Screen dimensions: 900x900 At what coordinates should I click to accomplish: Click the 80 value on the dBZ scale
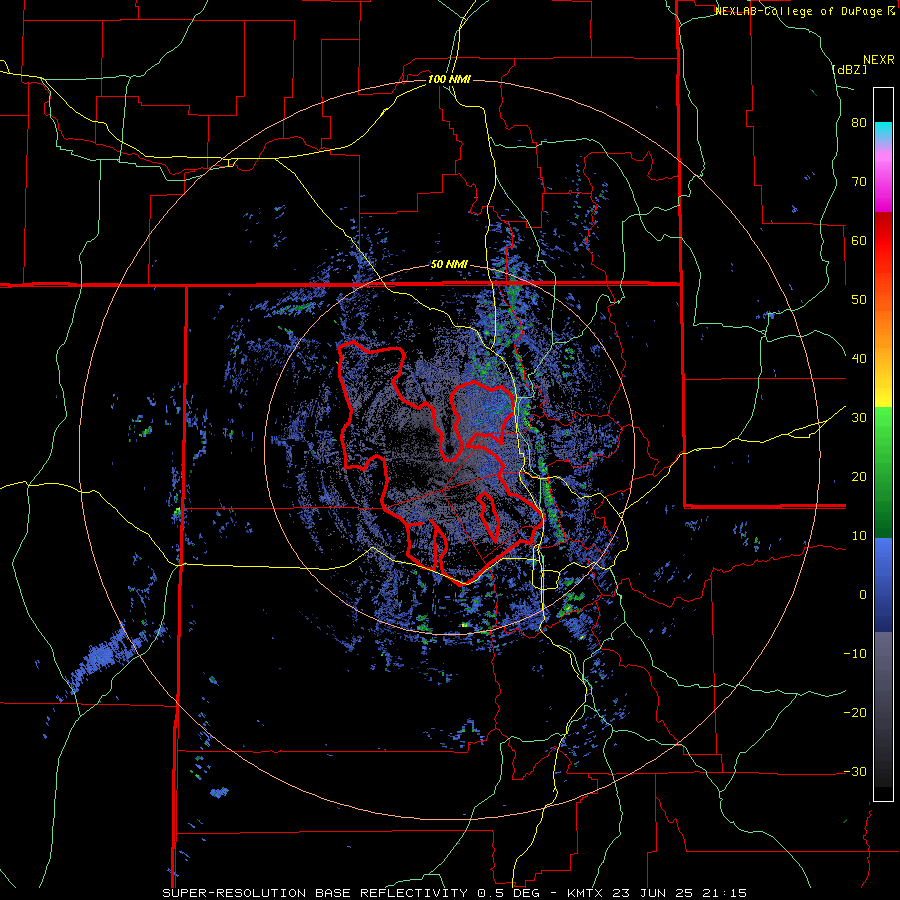pyautogui.click(x=859, y=123)
